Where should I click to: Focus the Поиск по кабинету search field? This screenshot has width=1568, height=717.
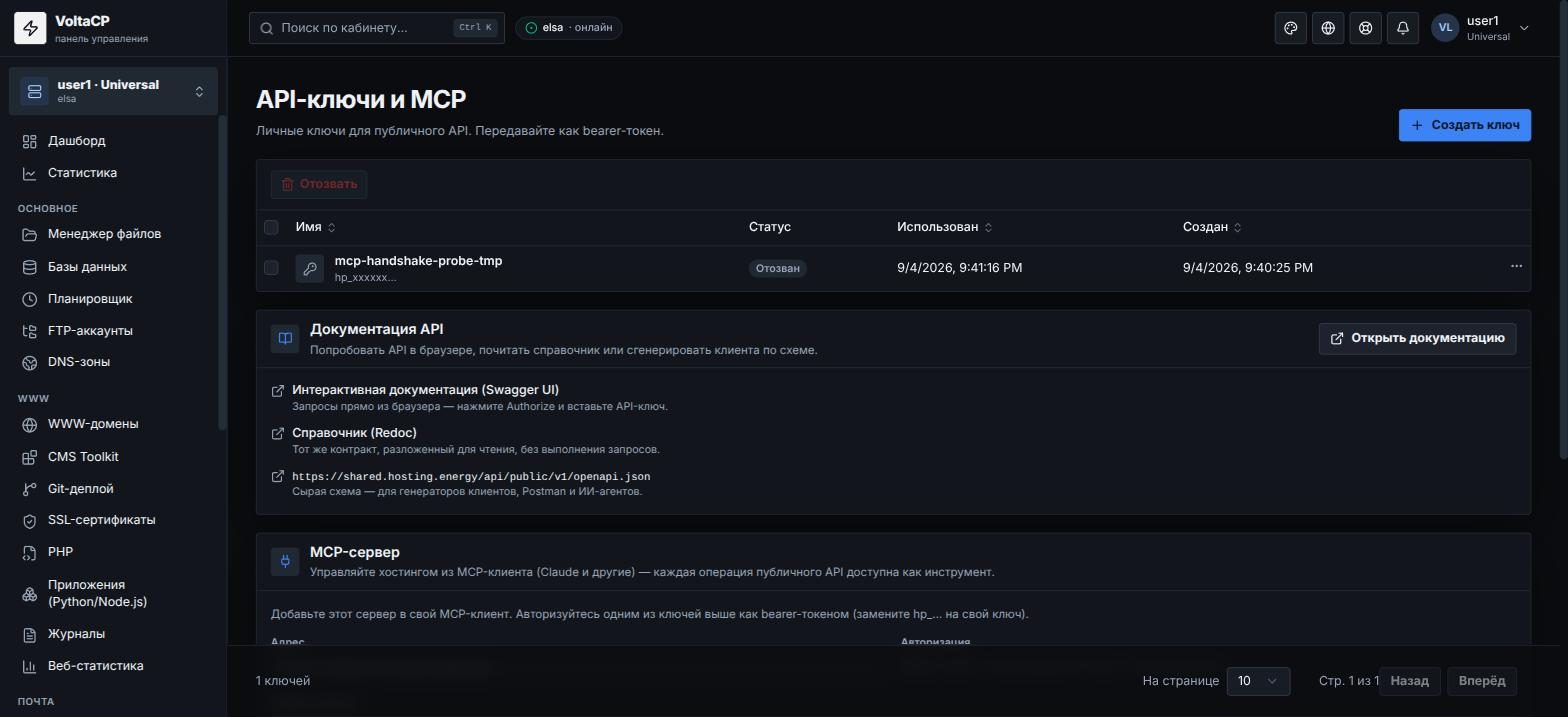click(x=377, y=28)
